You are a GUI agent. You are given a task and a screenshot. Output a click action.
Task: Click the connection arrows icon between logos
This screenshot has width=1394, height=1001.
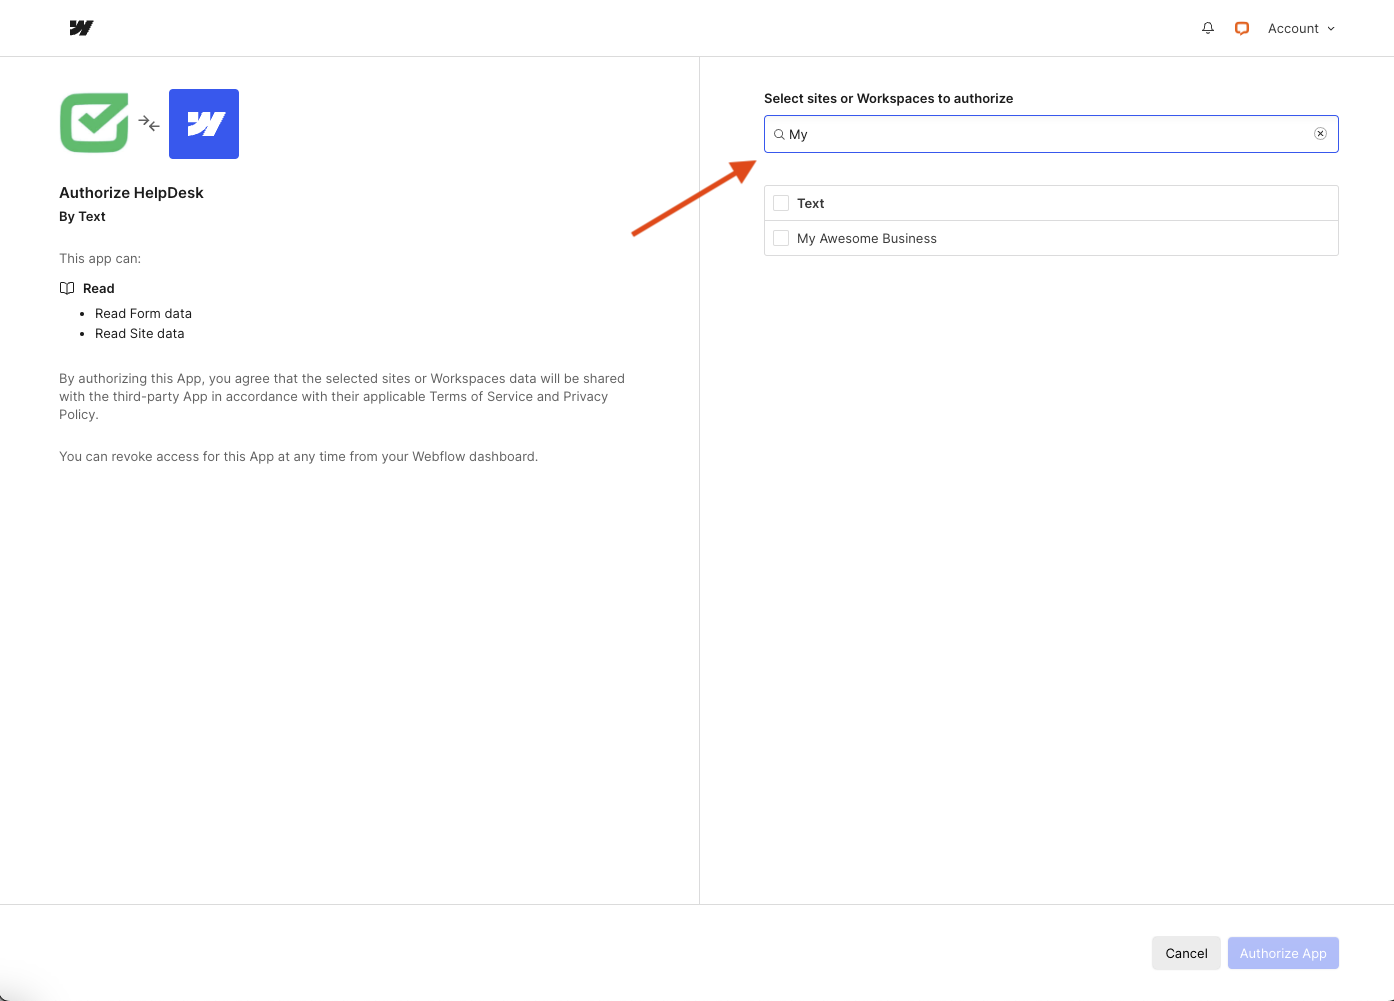tap(149, 124)
